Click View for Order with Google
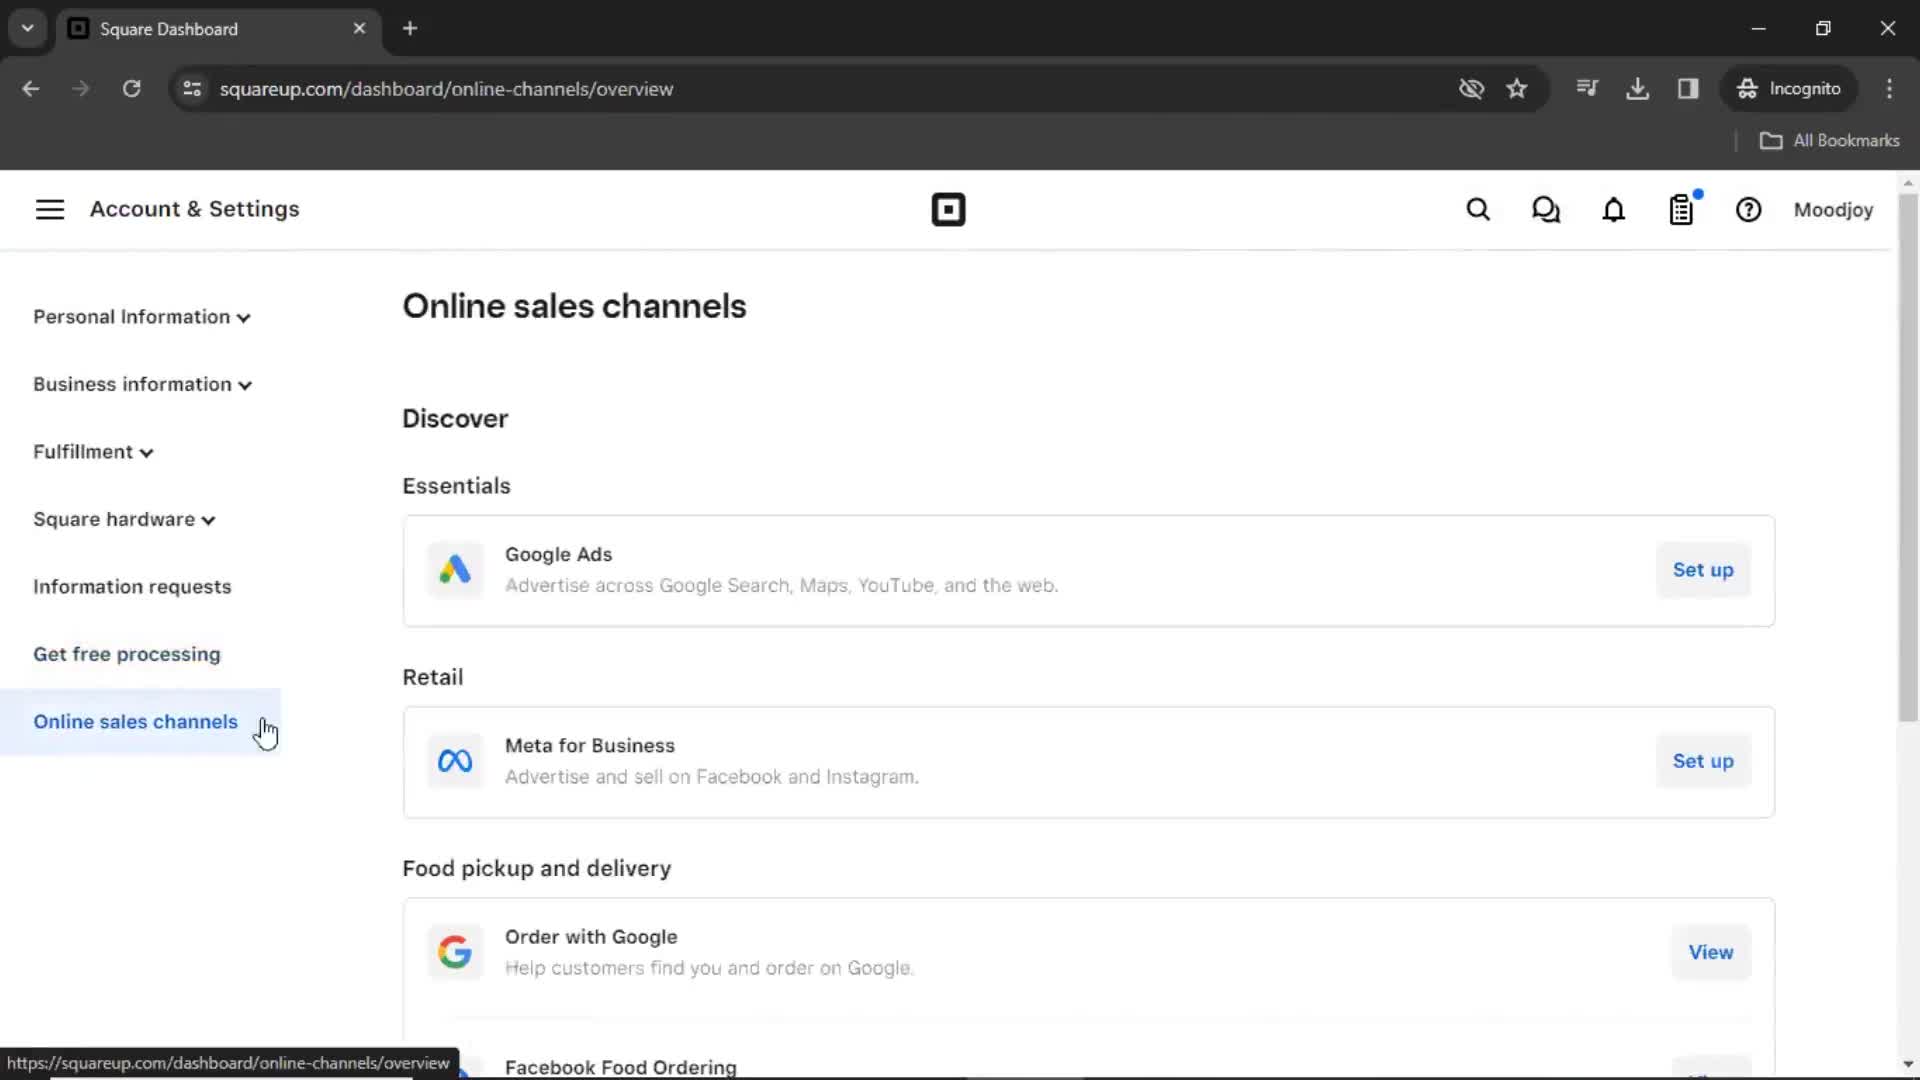Screen dimensions: 1920x1080 (1711, 952)
